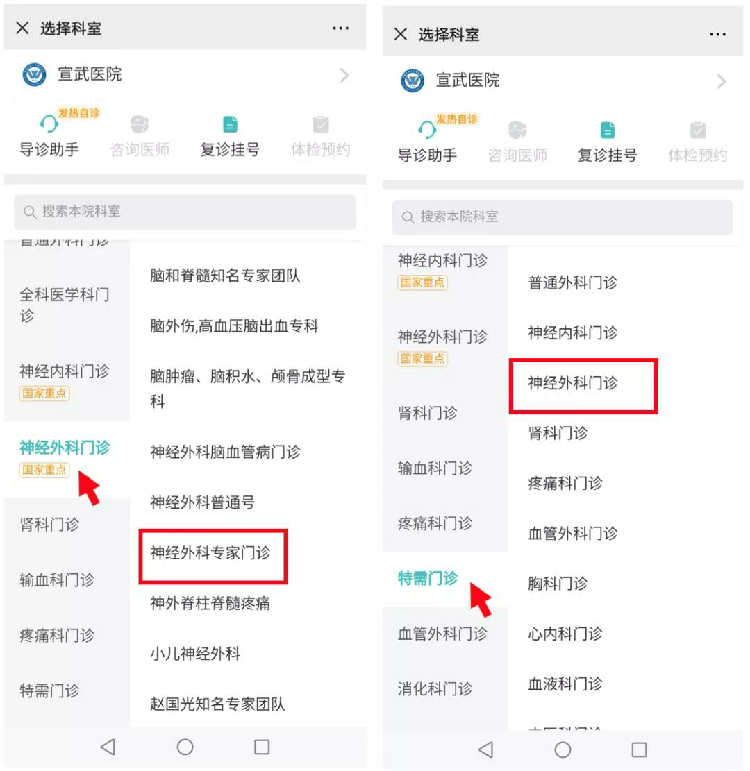Select 神经外科门诊 tab in left sidebar, left screen

64,448
